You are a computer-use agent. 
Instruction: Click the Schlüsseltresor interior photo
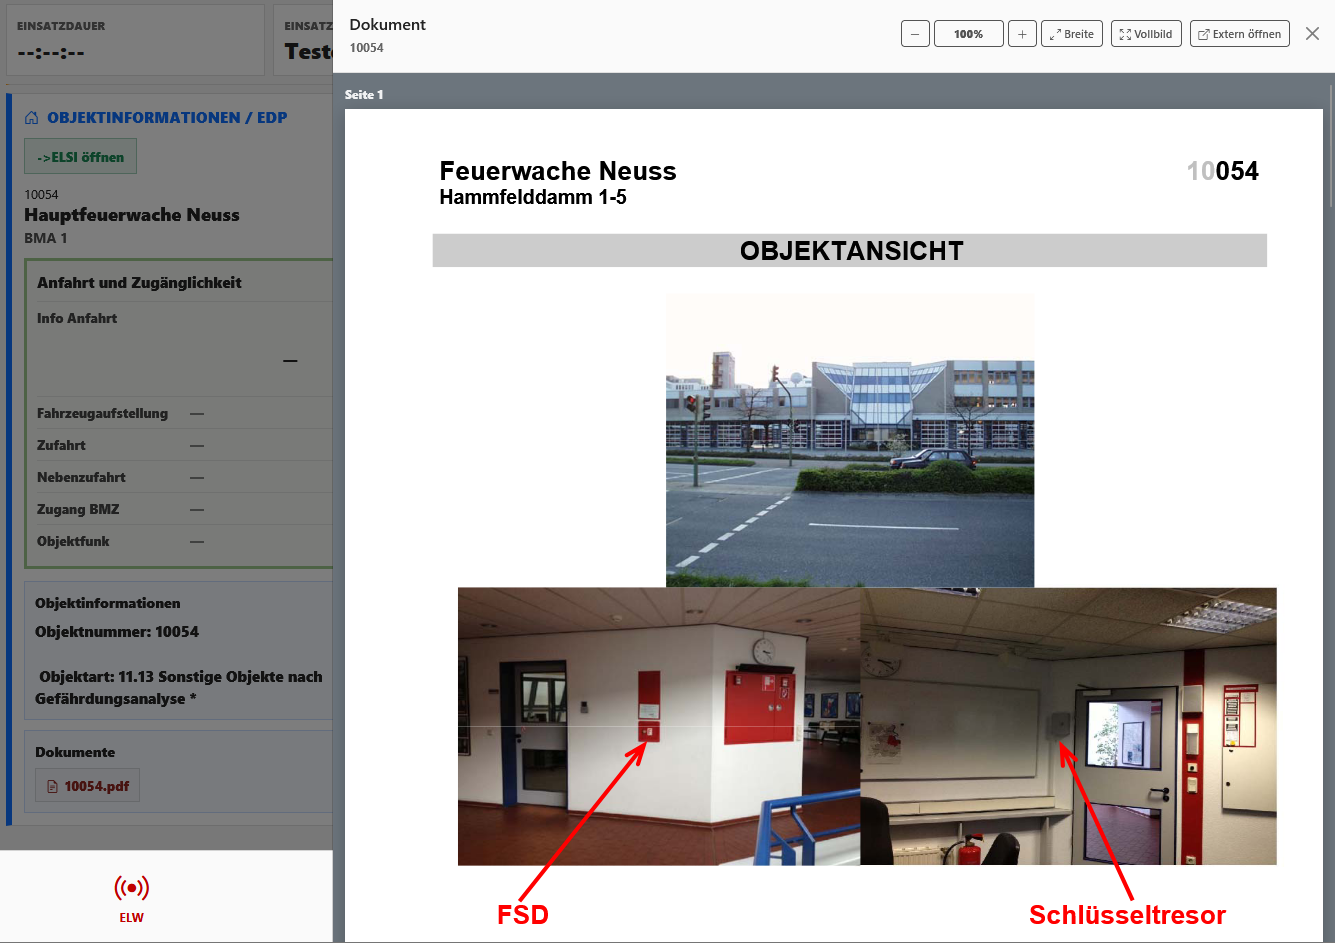coord(1068,726)
